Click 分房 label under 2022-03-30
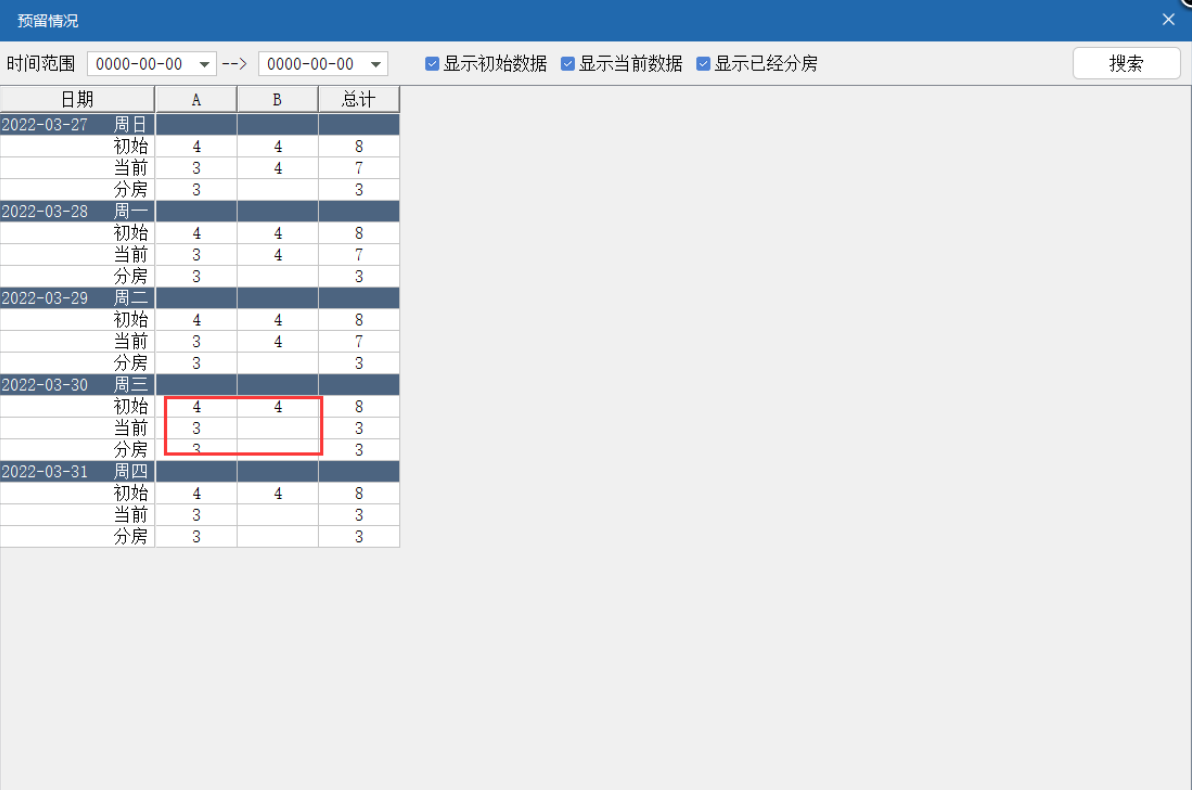The height and width of the screenshot is (790, 1192). click(131, 449)
